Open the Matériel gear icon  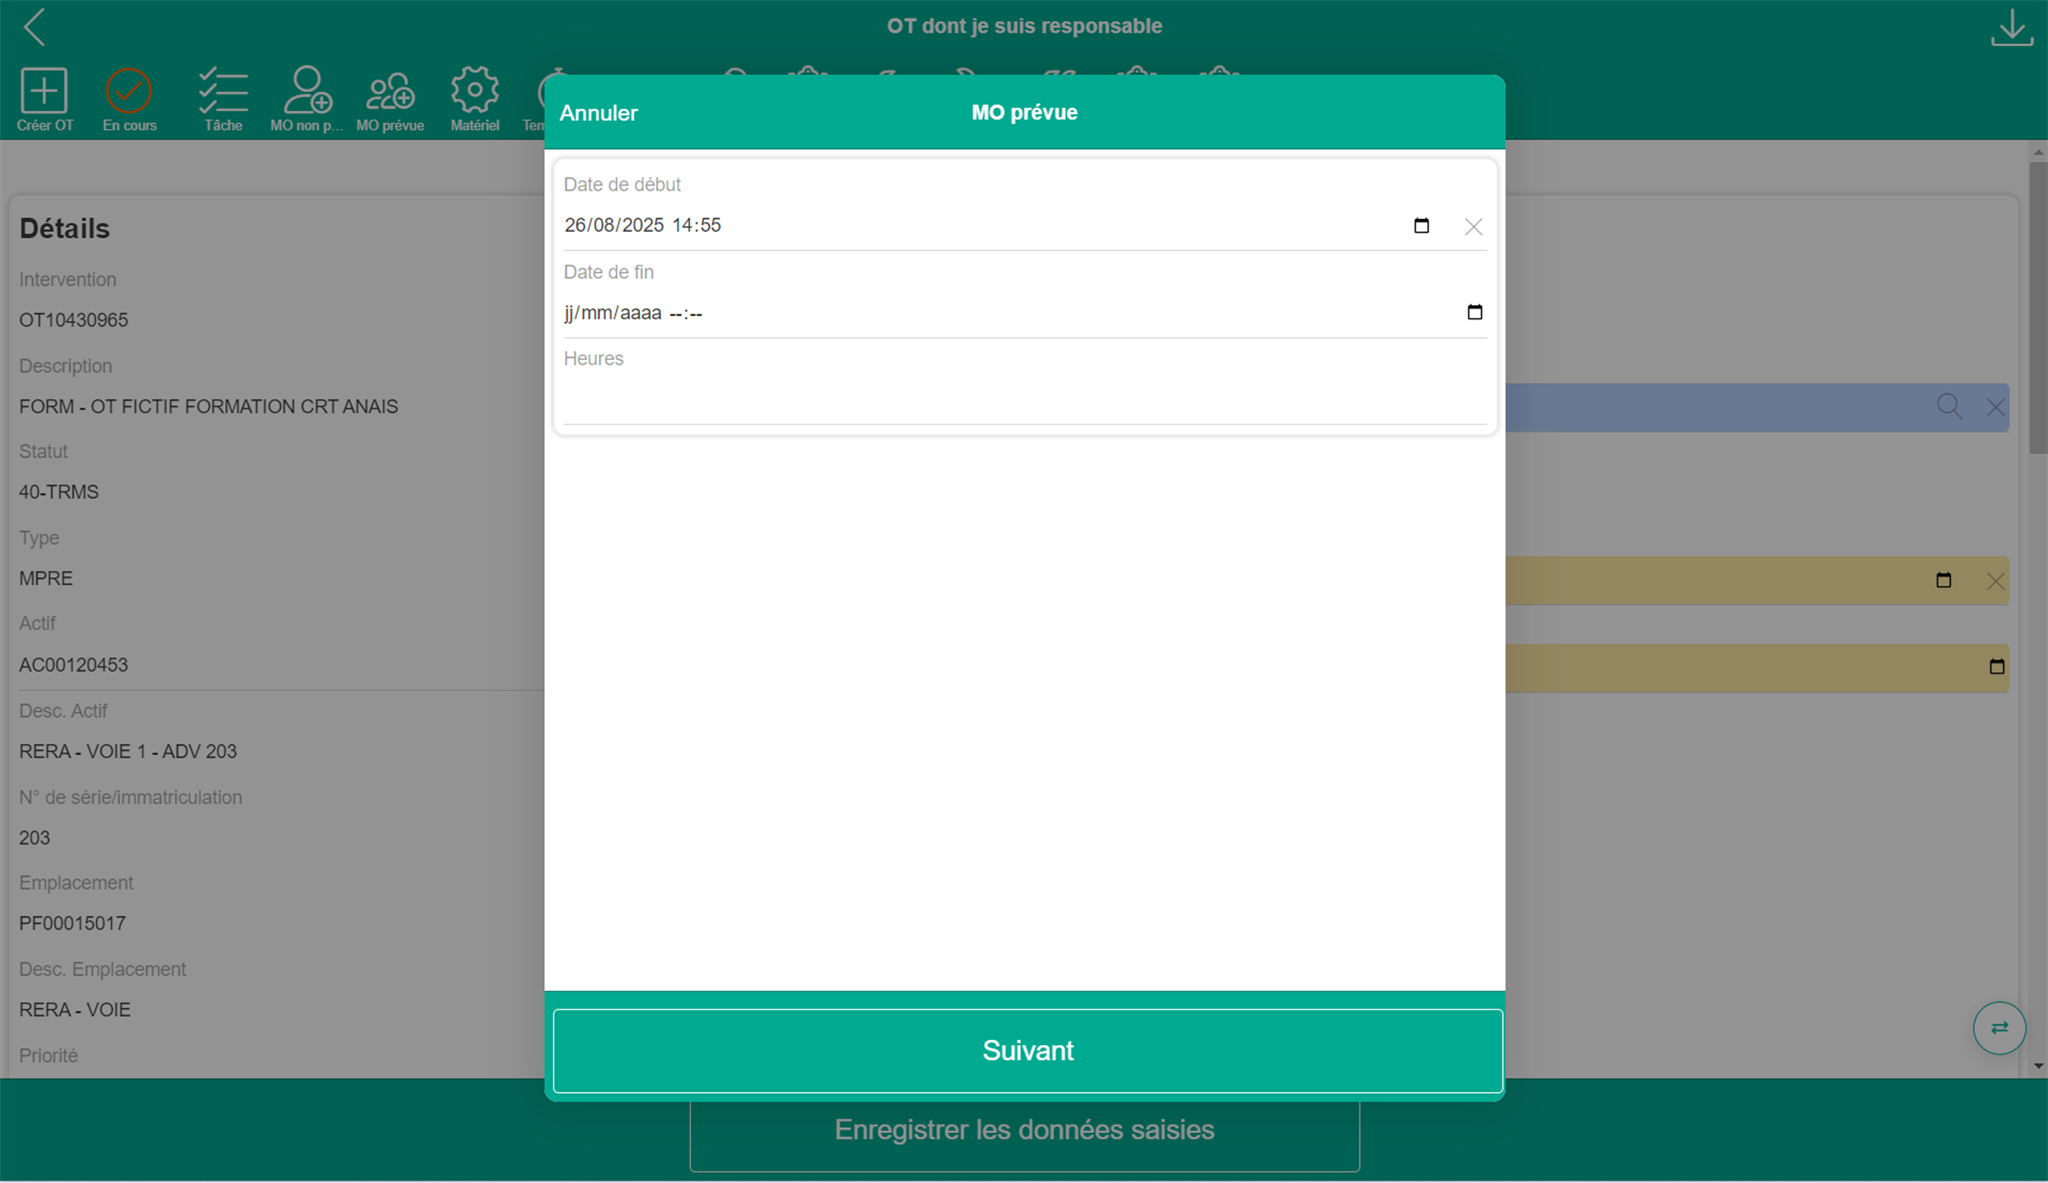tap(474, 91)
